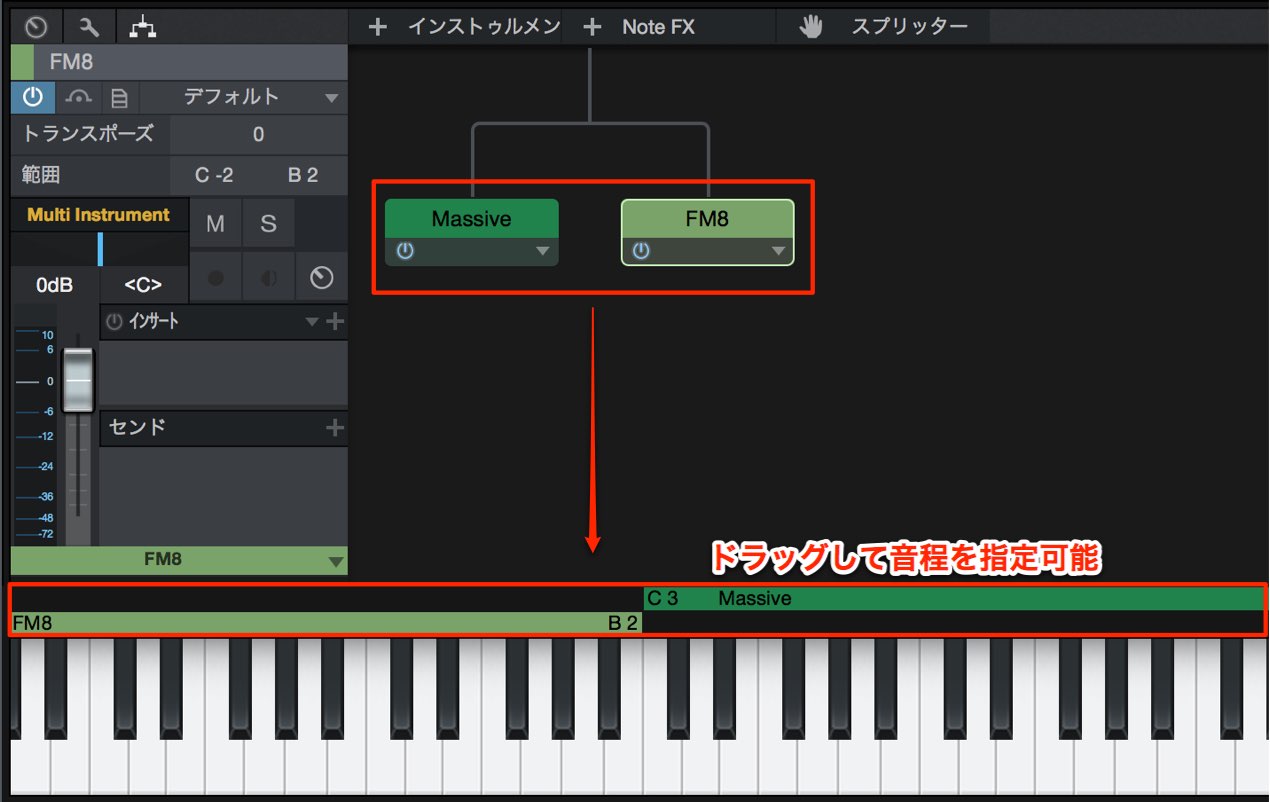Image resolution: width=1270 pixels, height=802 pixels.
Task: Click the FM8 key range bar
Action: [326, 623]
